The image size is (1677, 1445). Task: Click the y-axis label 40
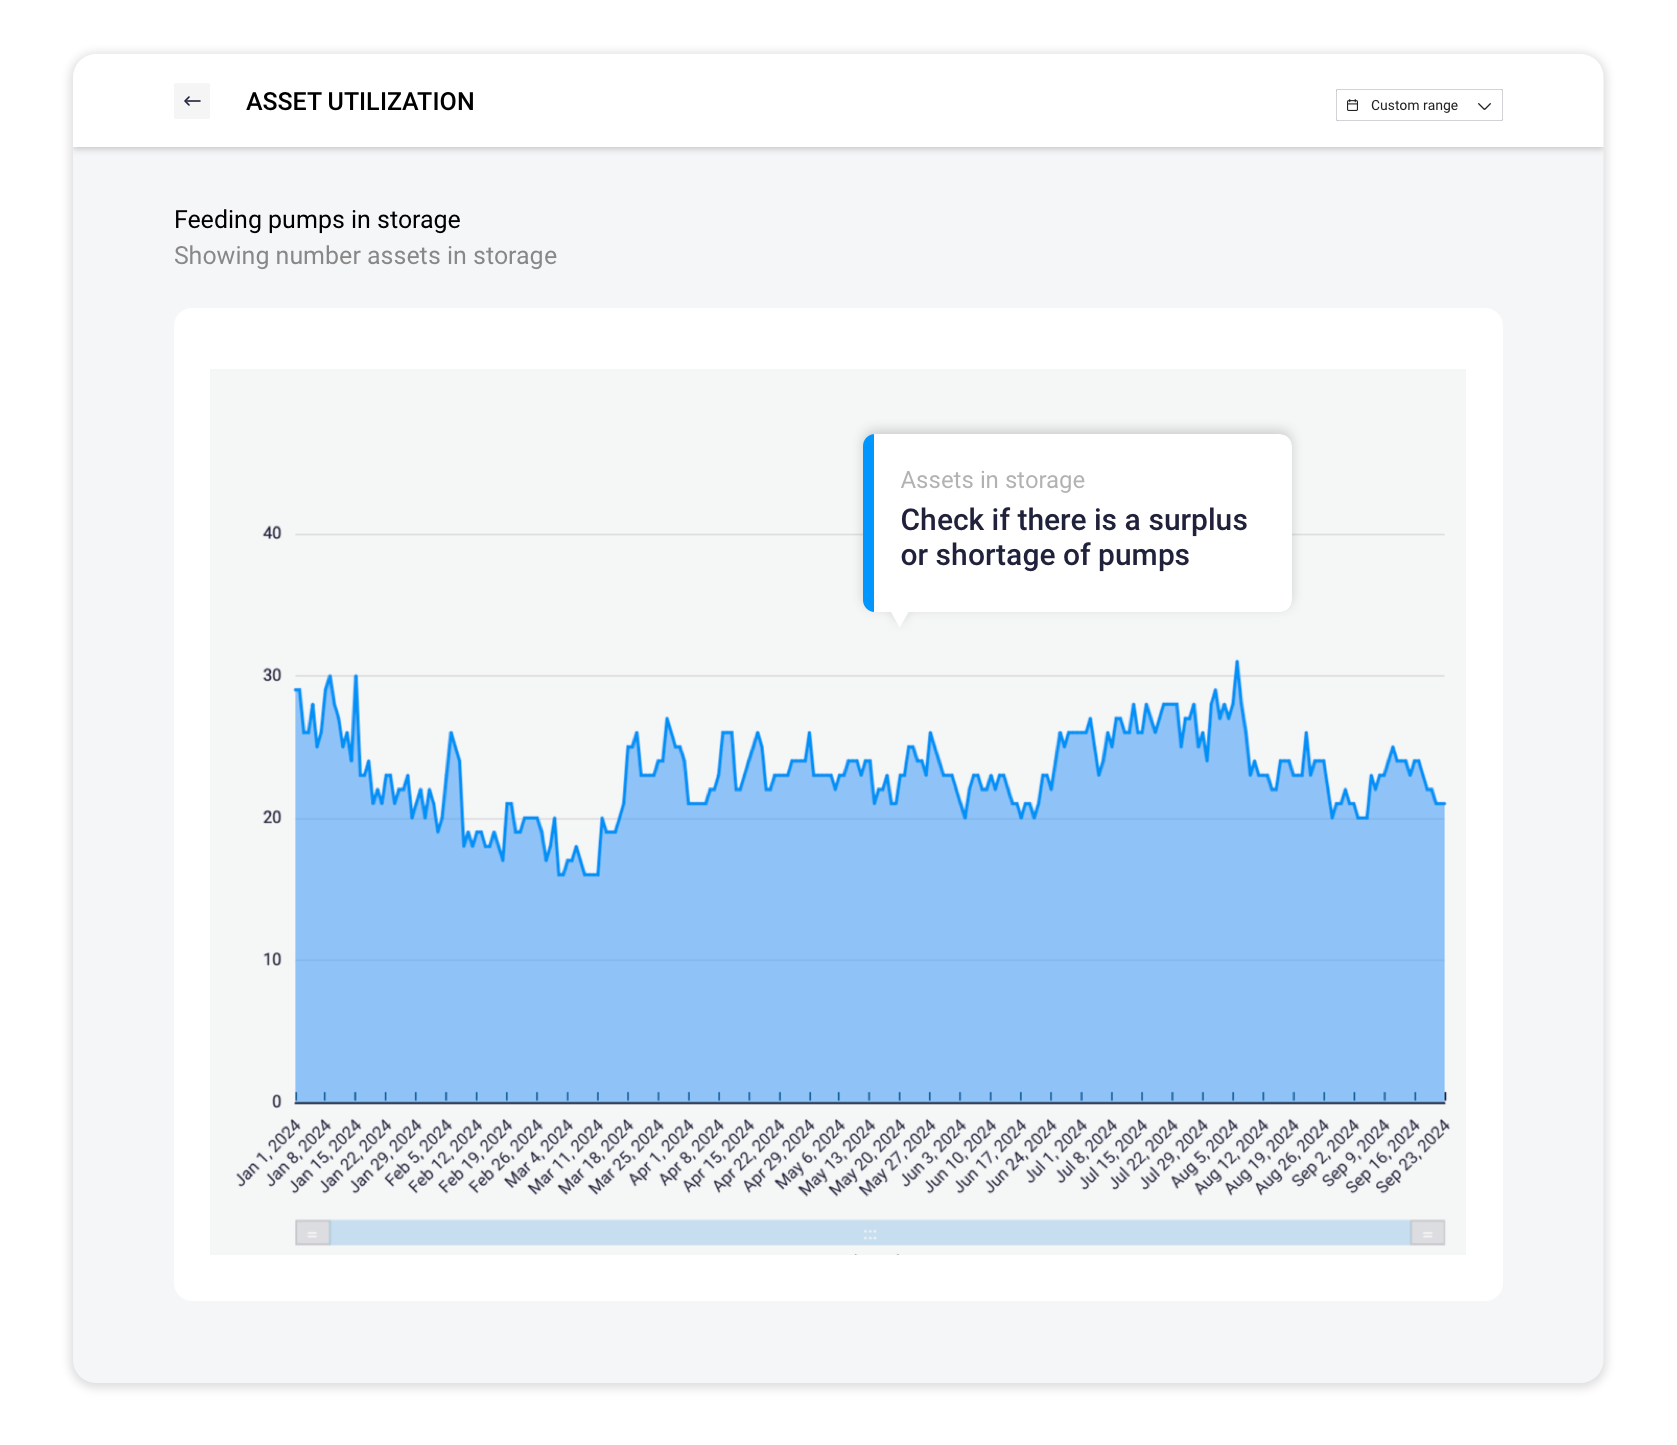(272, 533)
